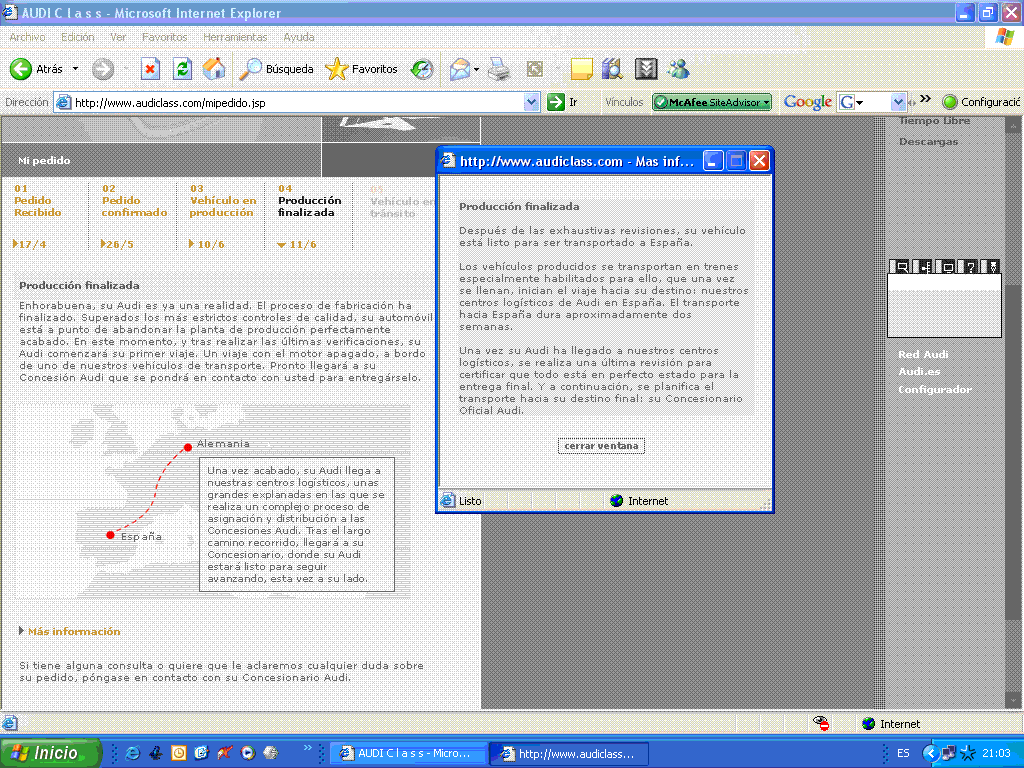Expand hidden tray icons with the round arrow
This screenshot has height=768, width=1024.
[930, 753]
